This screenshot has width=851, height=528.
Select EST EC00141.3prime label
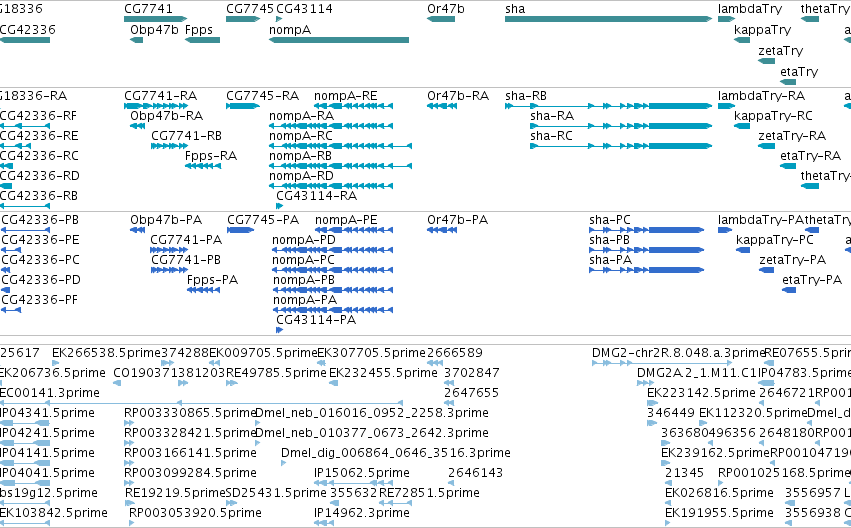[49, 392]
